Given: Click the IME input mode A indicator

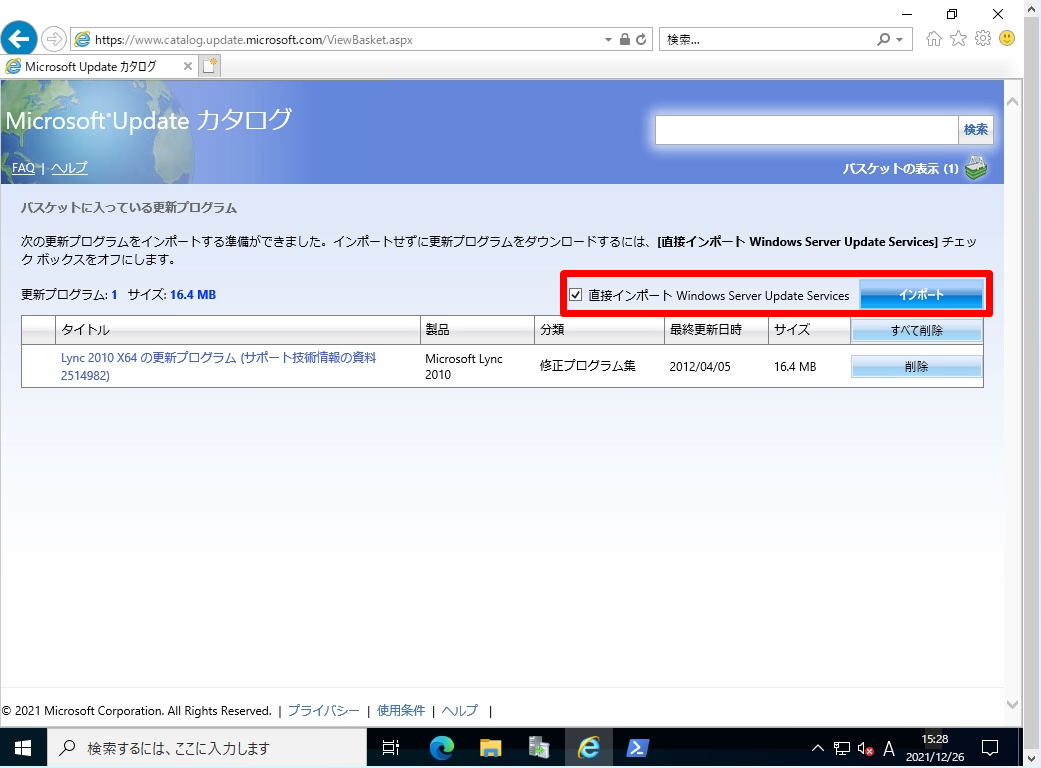Looking at the screenshot, I should pos(889,749).
